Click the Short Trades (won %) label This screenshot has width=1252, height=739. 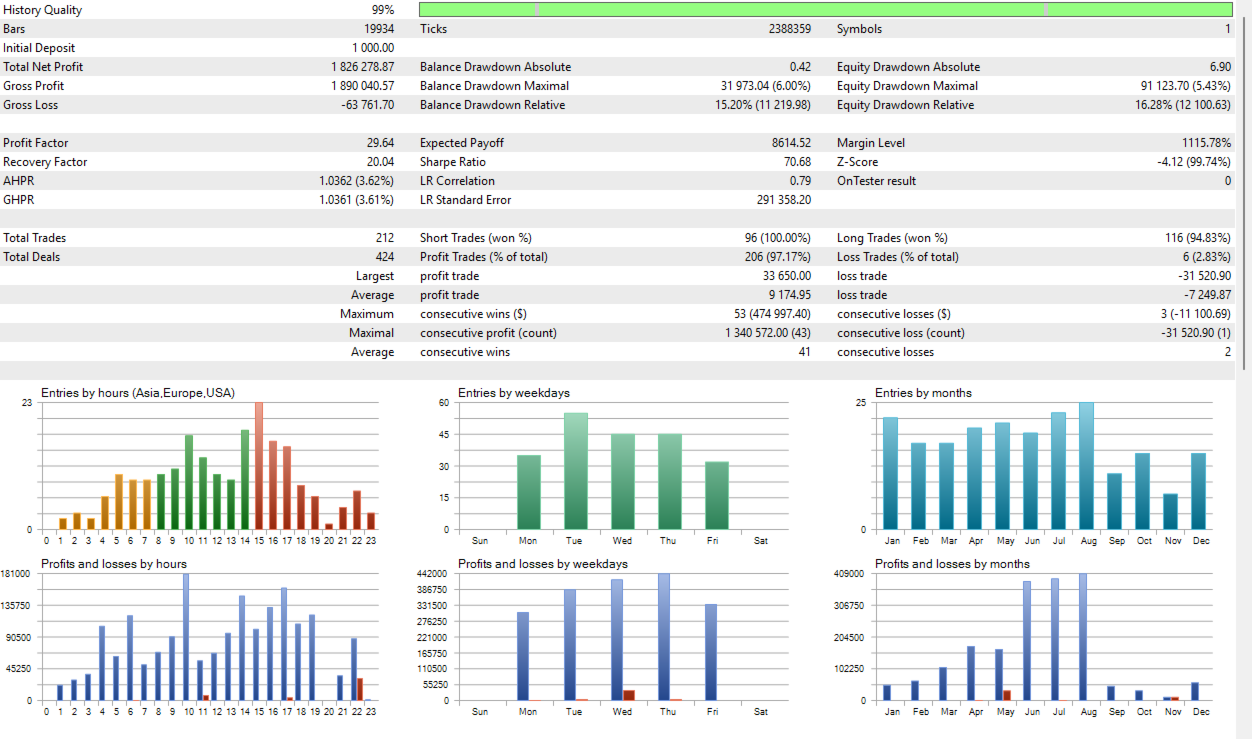click(476, 238)
